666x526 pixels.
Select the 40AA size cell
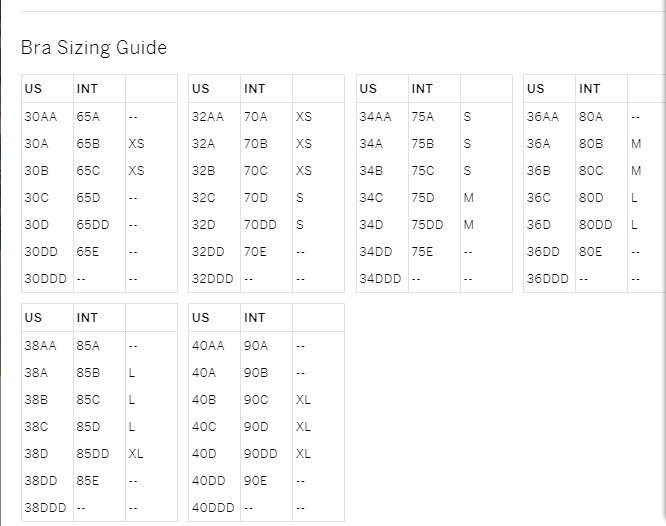coord(208,345)
